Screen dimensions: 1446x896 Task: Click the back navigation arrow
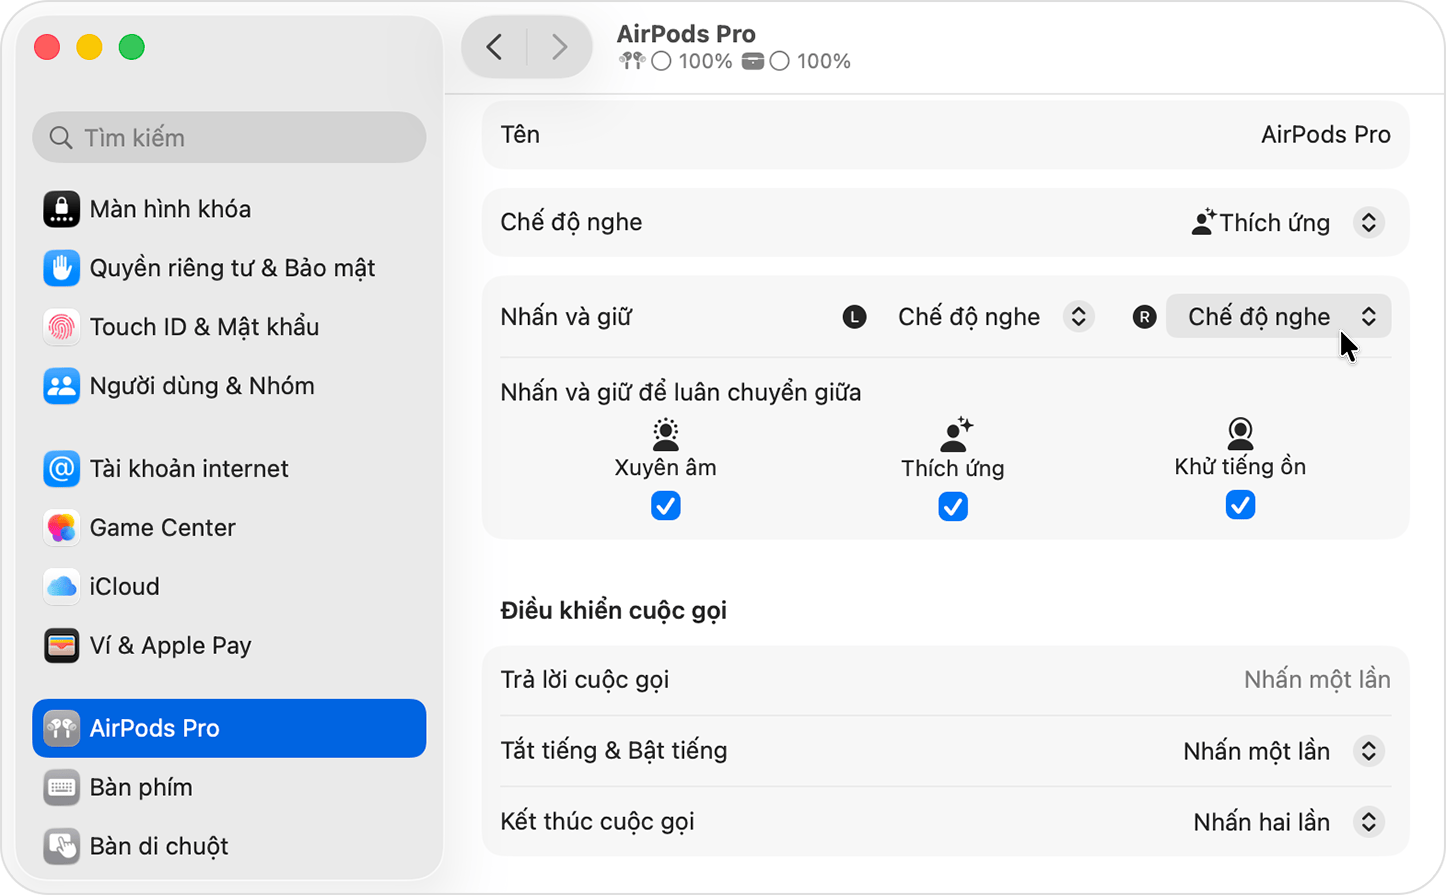(492, 46)
